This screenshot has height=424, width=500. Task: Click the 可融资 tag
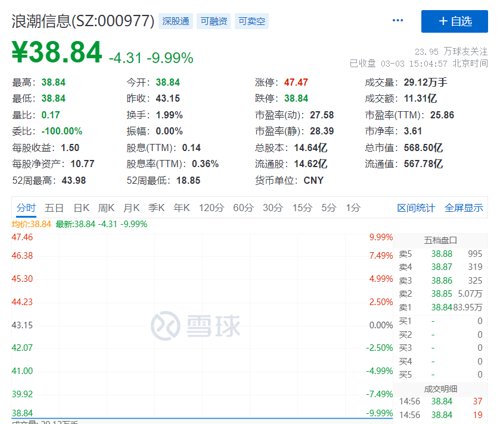pyautogui.click(x=214, y=21)
